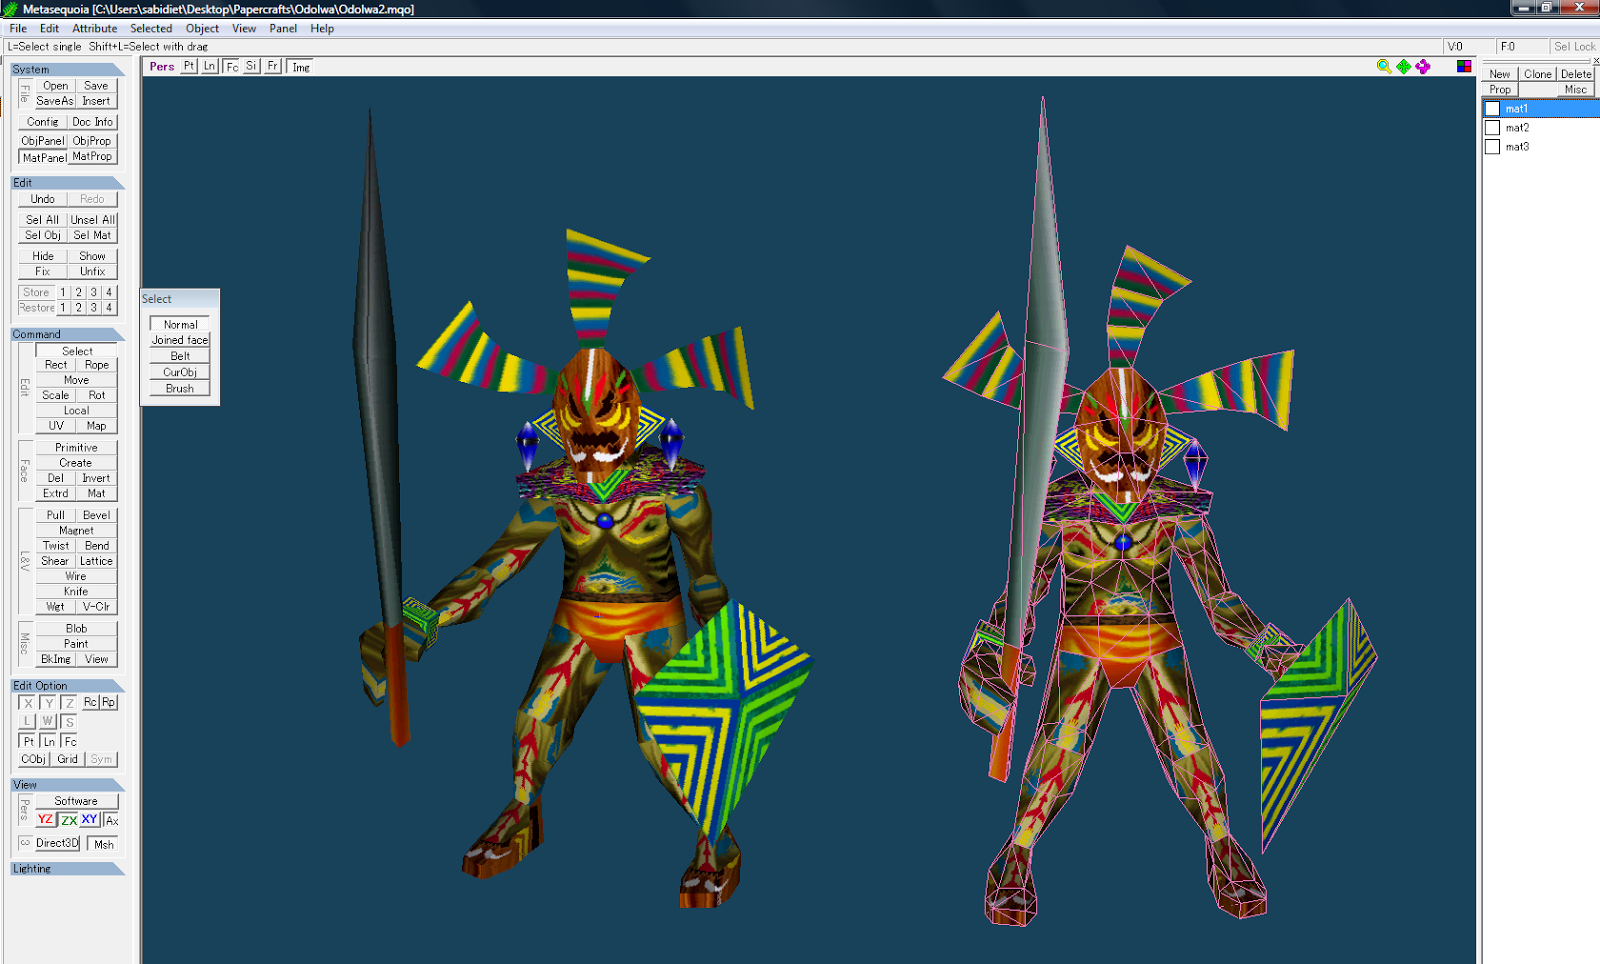The width and height of the screenshot is (1600, 964).
Task: Click the Undo button
Action: click(43, 199)
